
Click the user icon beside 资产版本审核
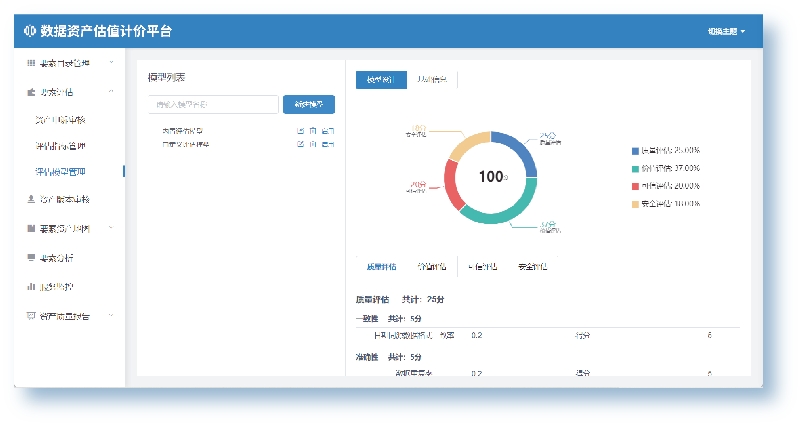pos(31,200)
